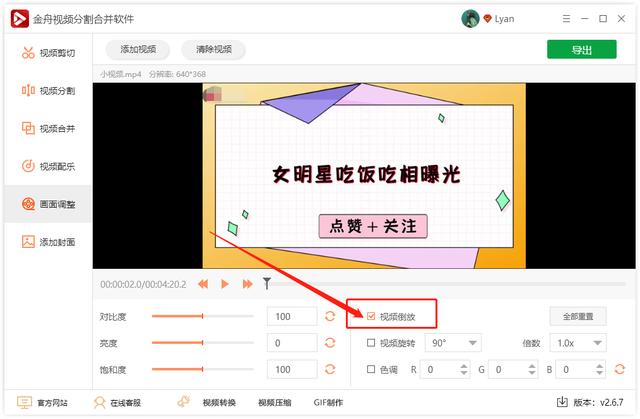Click the rewind playback icon
The image size is (640, 419).
[203, 285]
